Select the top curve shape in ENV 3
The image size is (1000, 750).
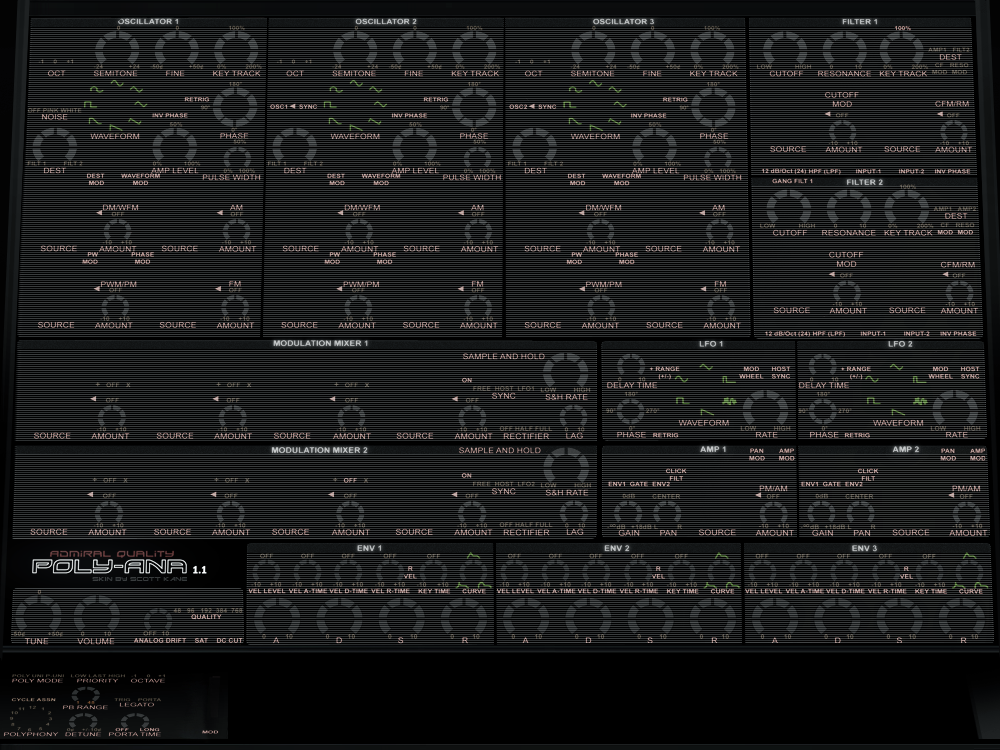(969, 556)
